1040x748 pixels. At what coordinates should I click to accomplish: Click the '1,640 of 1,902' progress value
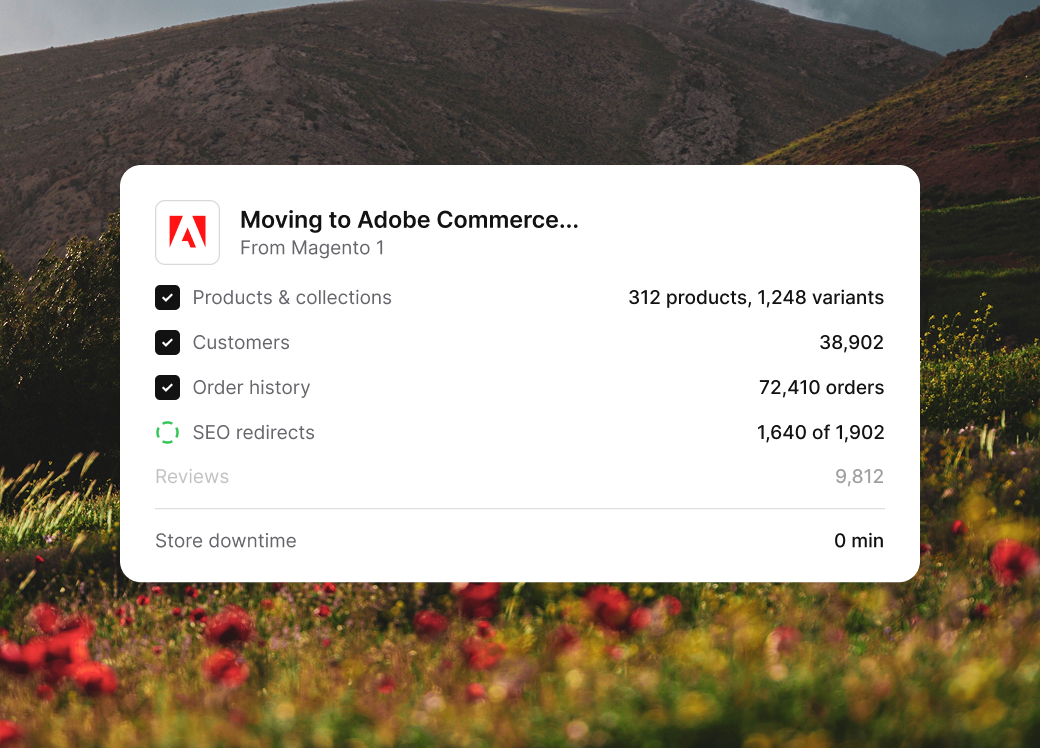(820, 432)
